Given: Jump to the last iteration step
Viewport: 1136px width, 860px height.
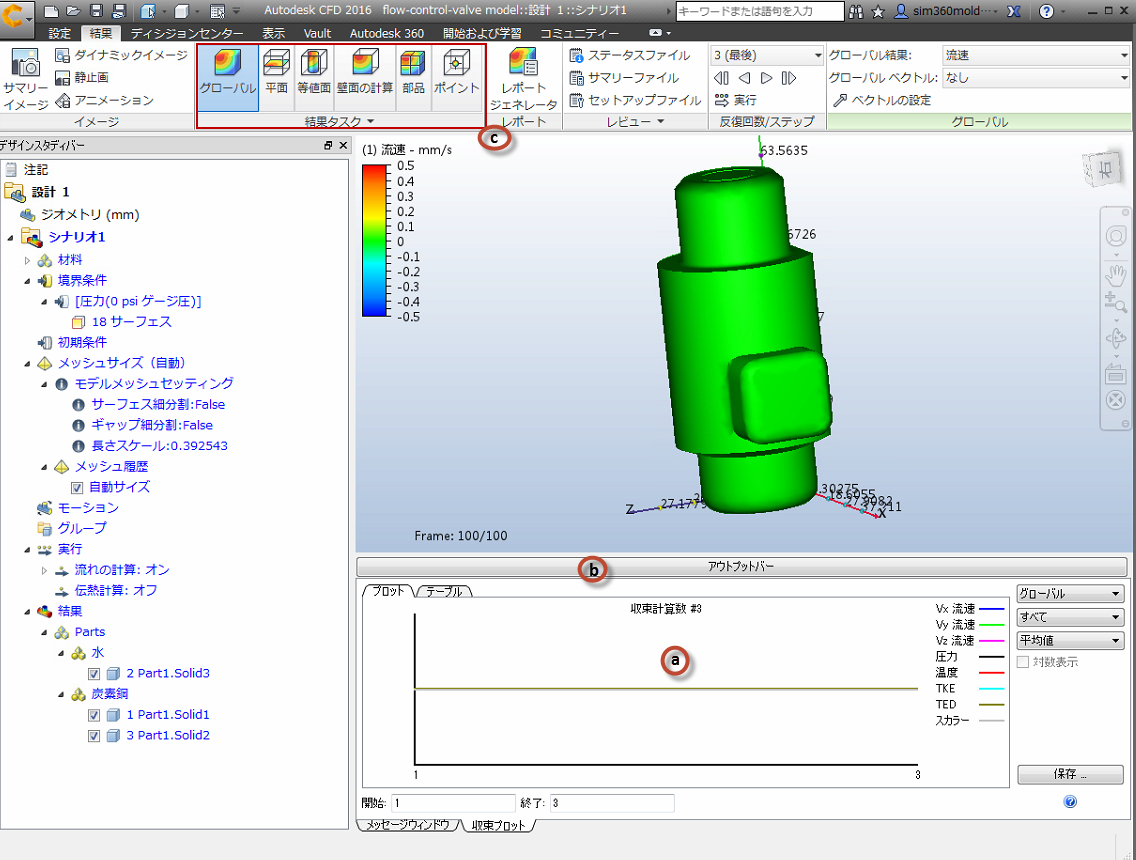Looking at the screenshot, I should [789, 78].
